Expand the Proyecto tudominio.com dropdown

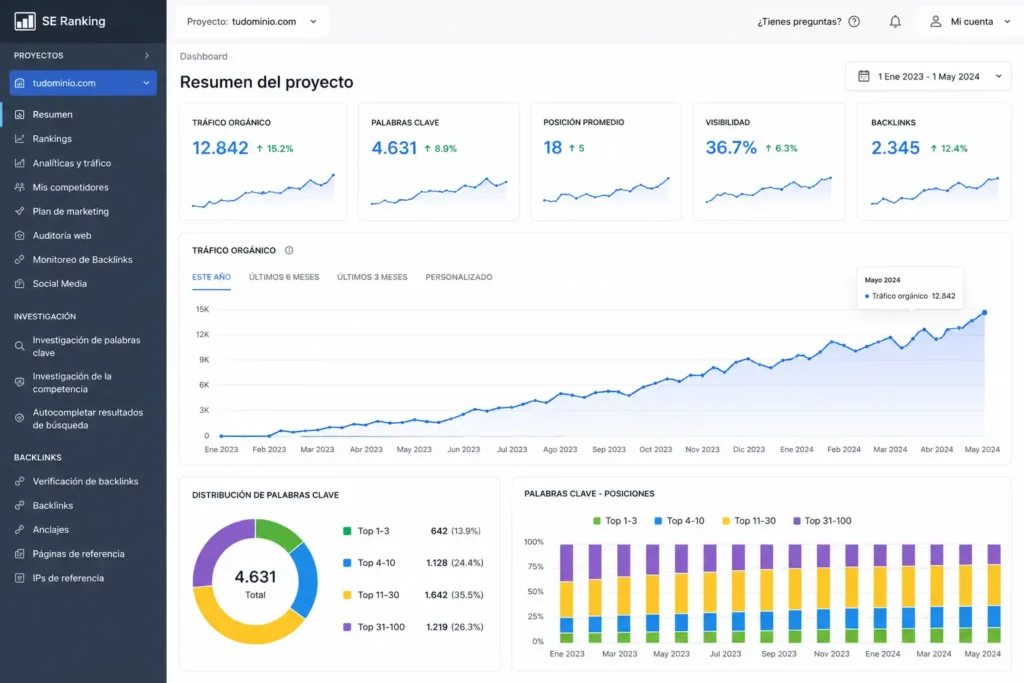tap(252, 22)
